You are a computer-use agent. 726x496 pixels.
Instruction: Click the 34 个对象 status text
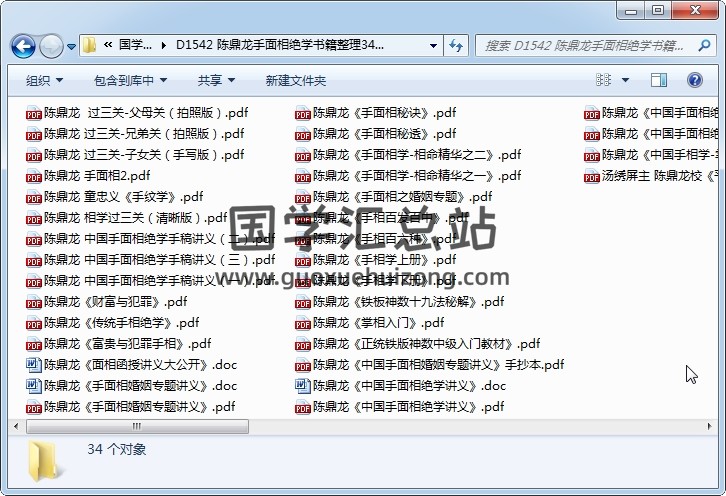(x=117, y=449)
